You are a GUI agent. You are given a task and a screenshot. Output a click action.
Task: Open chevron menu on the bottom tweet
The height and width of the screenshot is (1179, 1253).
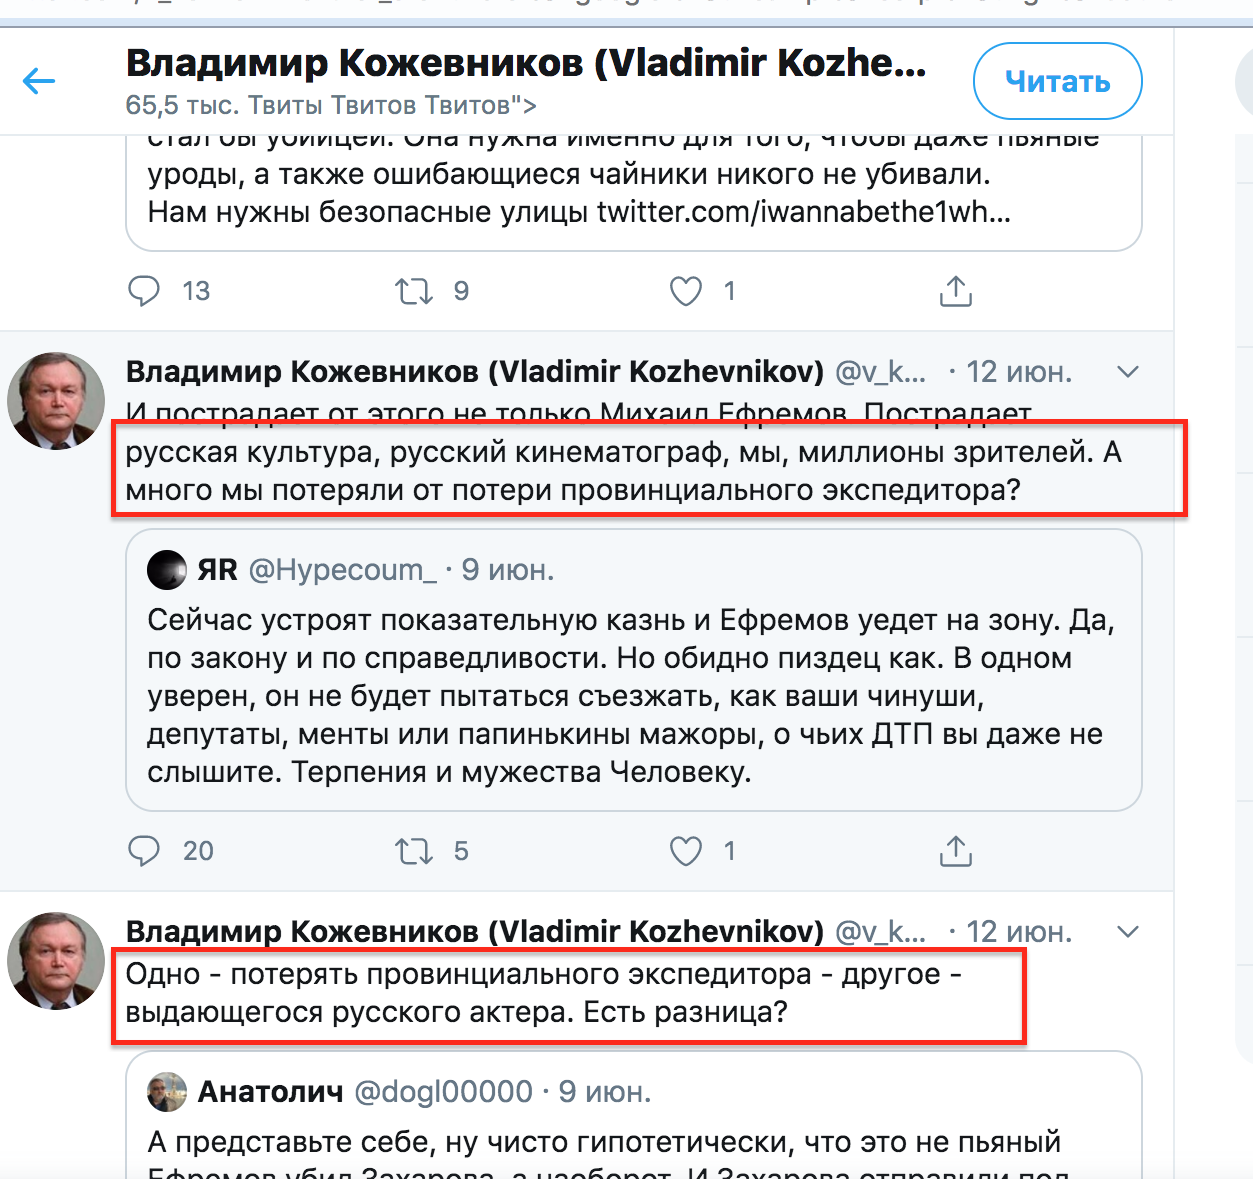(x=1128, y=932)
